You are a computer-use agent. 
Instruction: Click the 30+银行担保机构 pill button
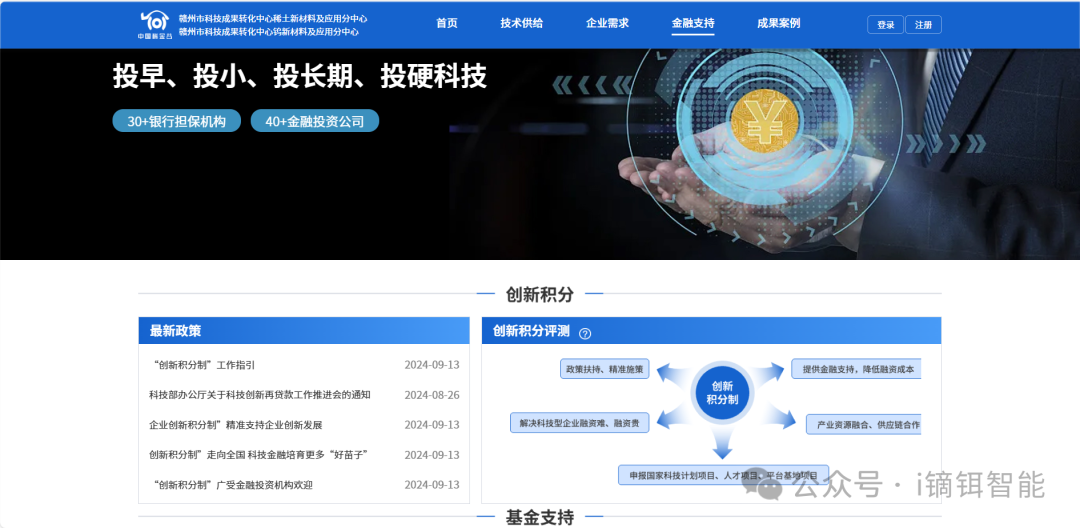coord(177,121)
